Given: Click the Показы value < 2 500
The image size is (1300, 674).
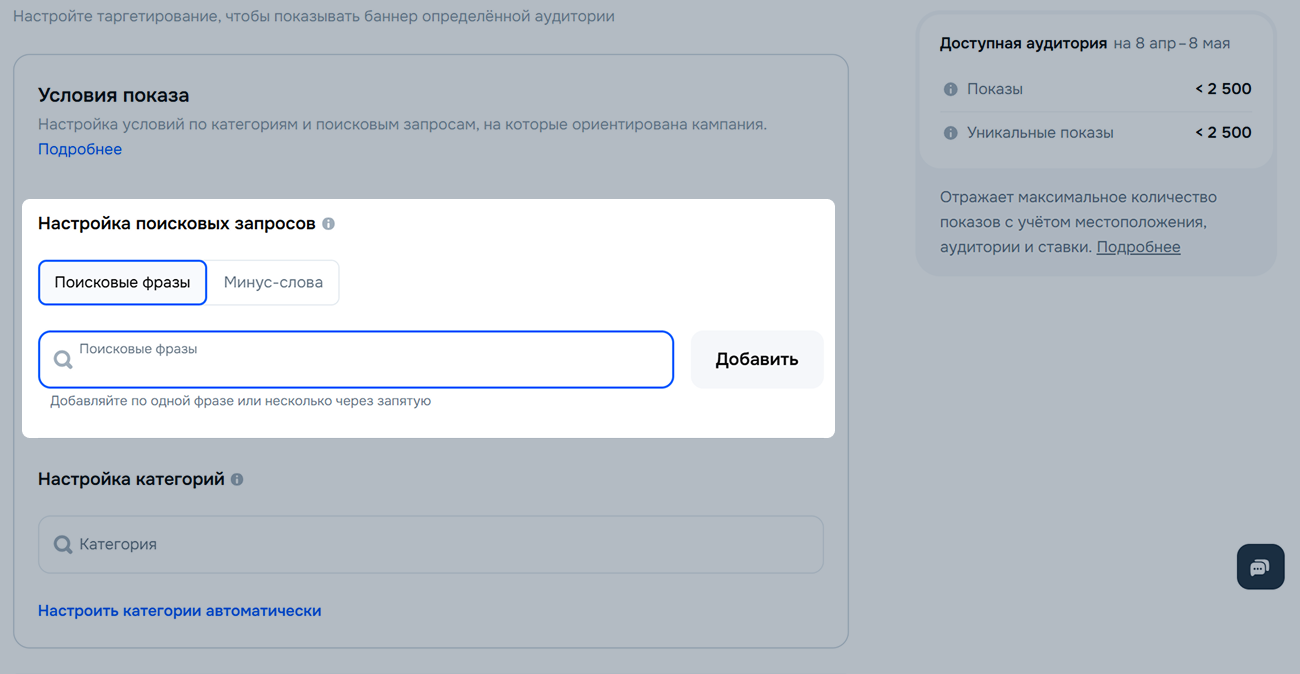Looking at the screenshot, I should 1223,89.
